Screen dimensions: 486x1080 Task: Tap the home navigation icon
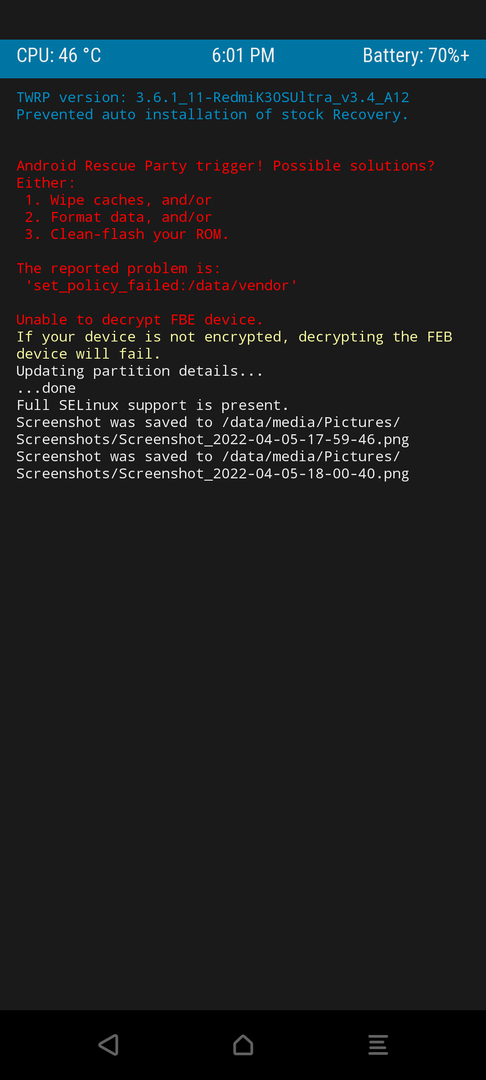243,1044
